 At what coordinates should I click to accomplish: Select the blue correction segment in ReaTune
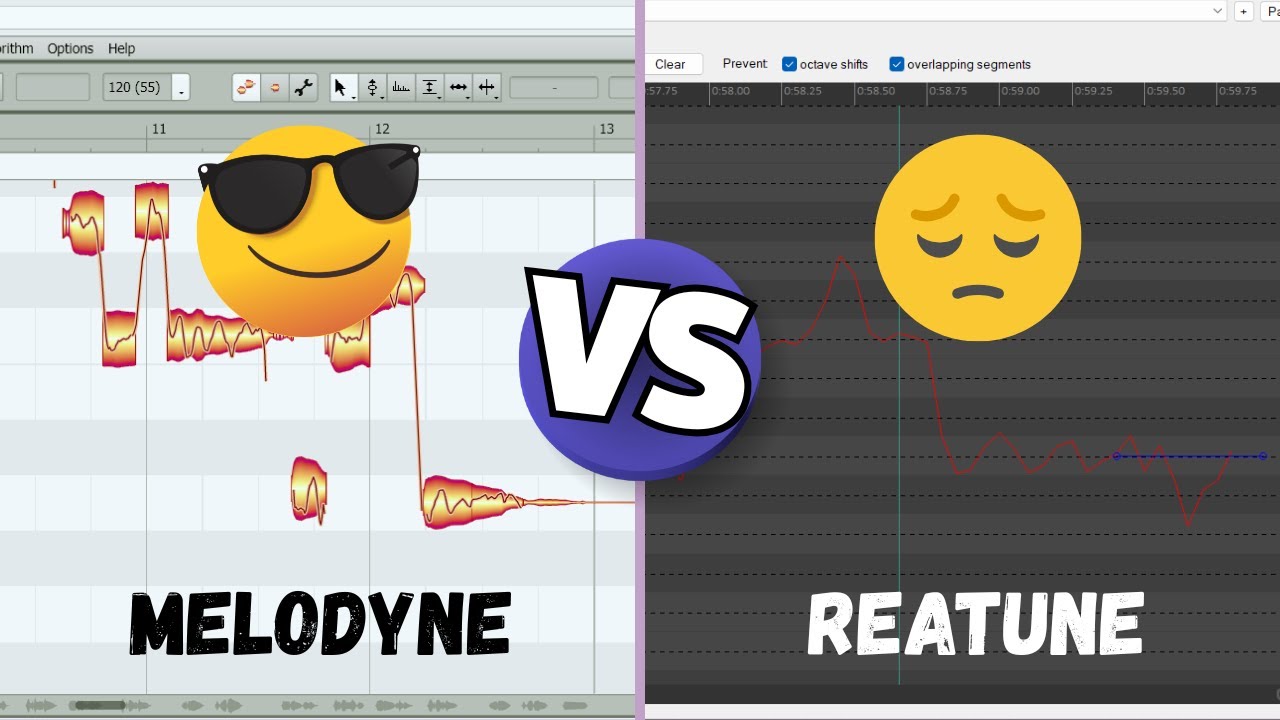[x=1190, y=456]
